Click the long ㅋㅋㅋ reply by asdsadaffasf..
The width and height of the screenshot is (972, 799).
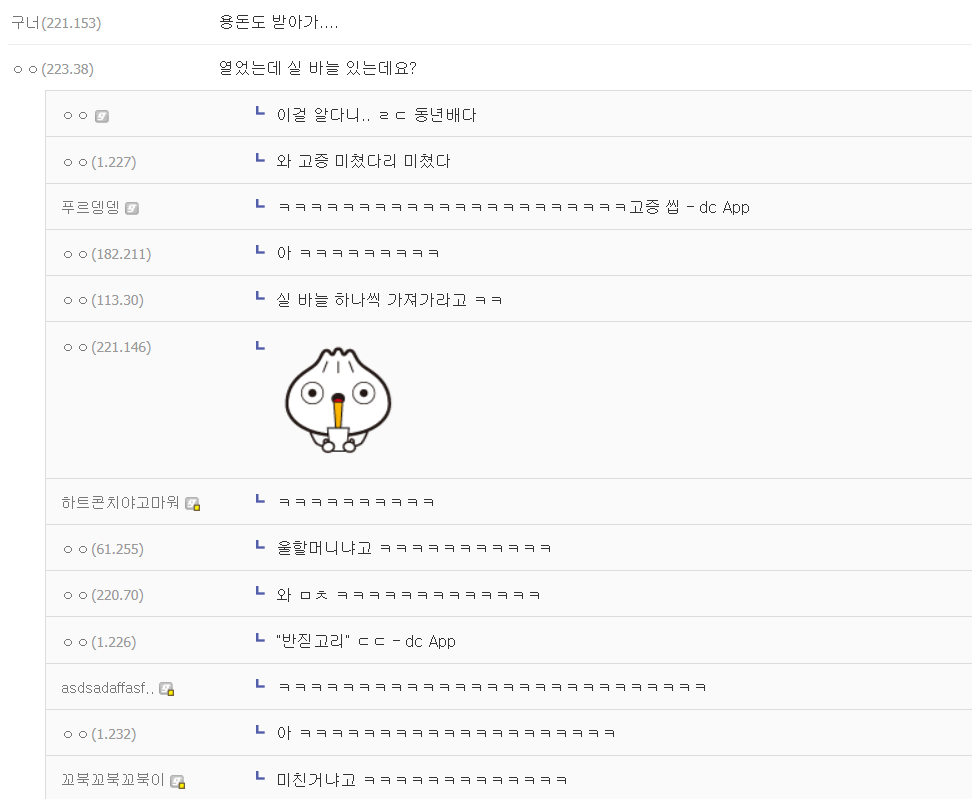point(492,687)
